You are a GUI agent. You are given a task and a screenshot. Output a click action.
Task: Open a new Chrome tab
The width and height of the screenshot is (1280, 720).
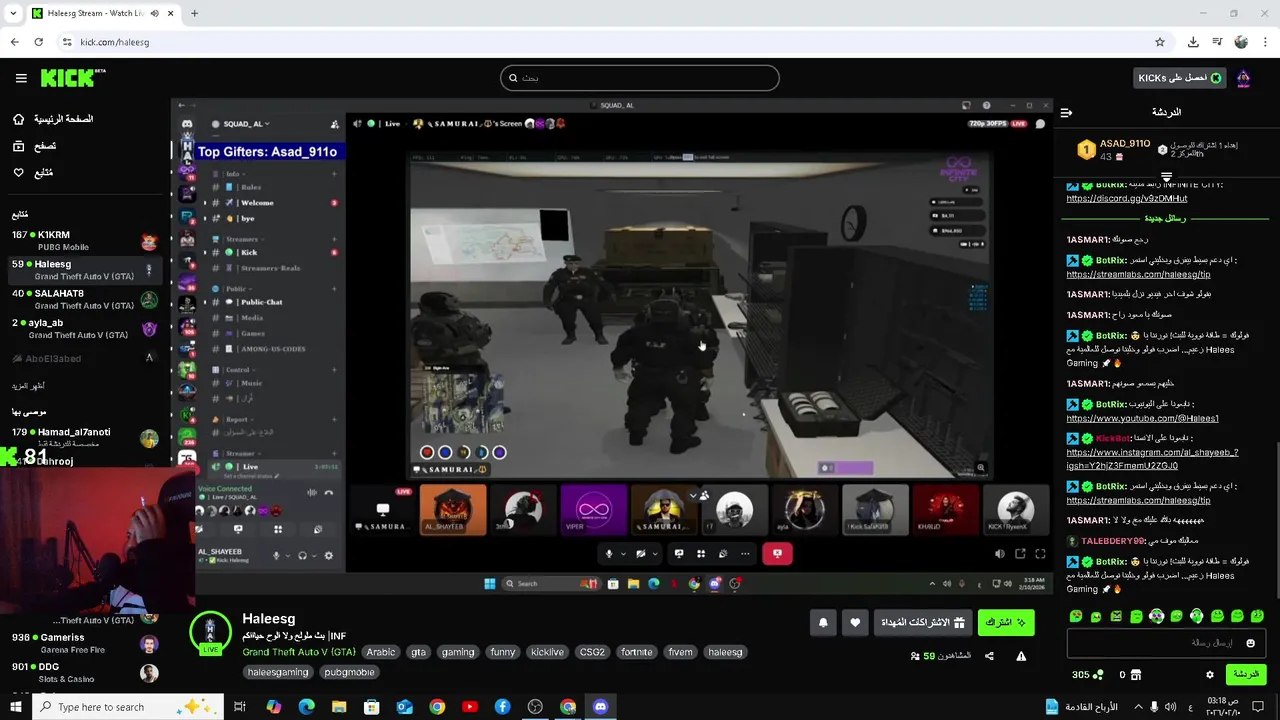pyautogui.click(x=194, y=14)
